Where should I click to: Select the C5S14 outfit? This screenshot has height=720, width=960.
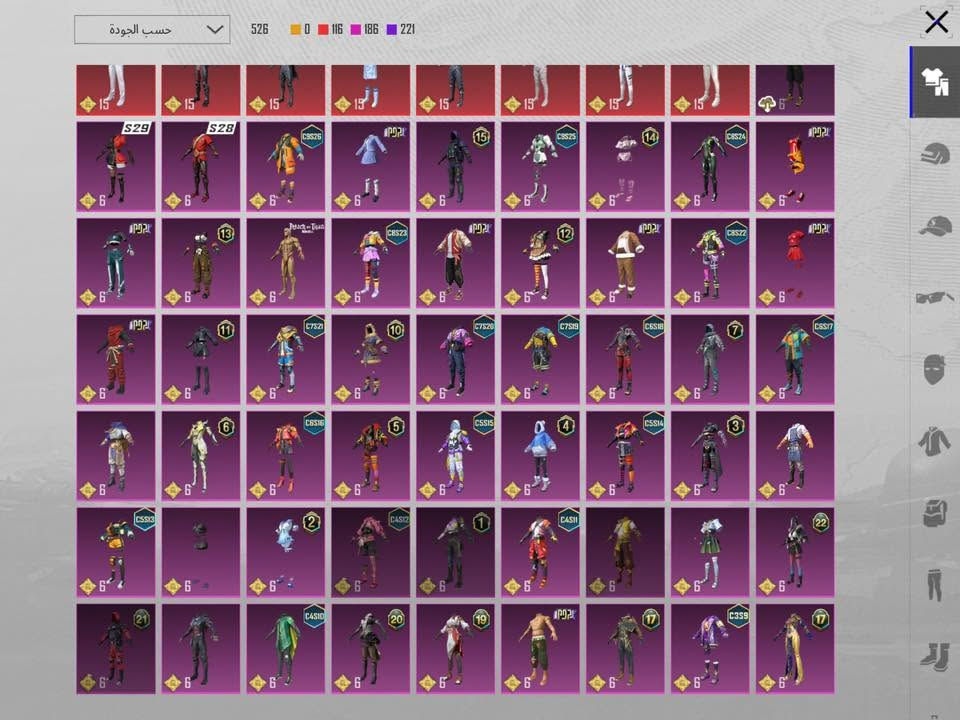[625, 456]
